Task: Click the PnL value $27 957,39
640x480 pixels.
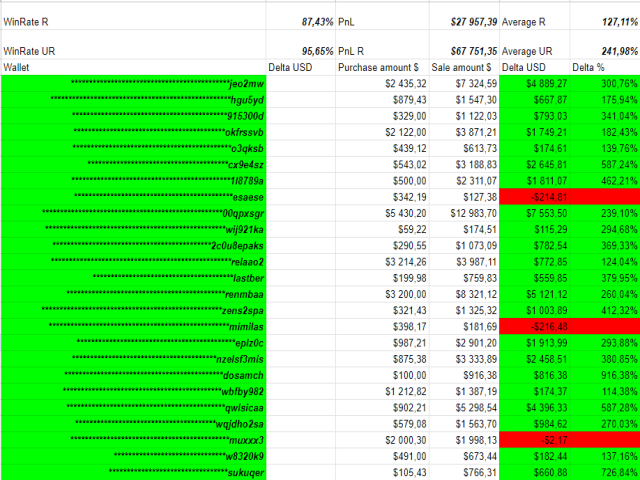Action: tap(462, 20)
